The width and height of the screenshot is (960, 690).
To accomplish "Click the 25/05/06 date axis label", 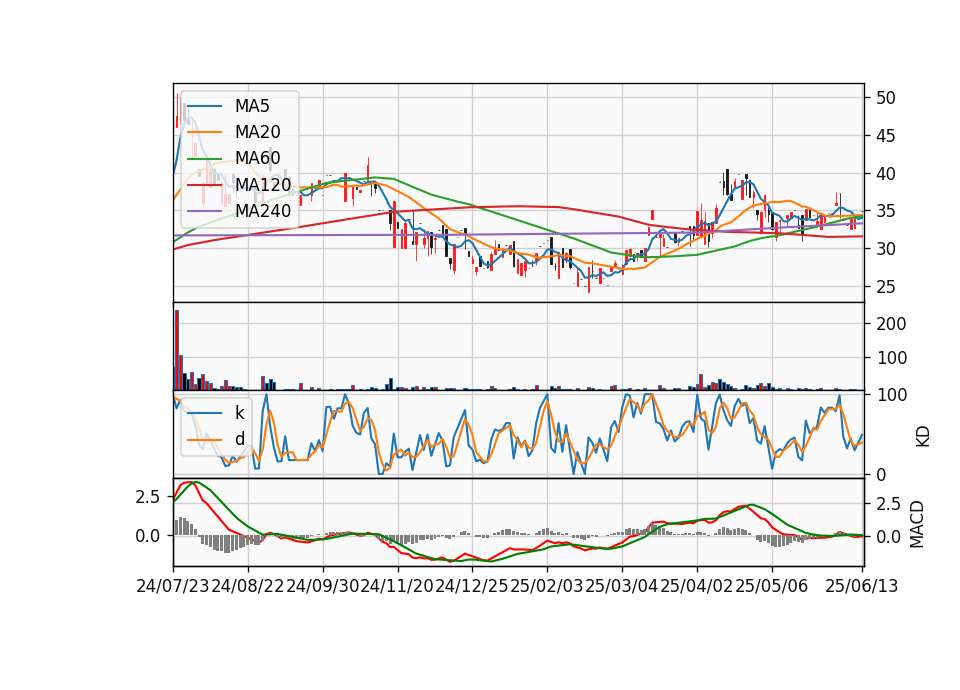I will pyautogui.click(x=771, y=586).
